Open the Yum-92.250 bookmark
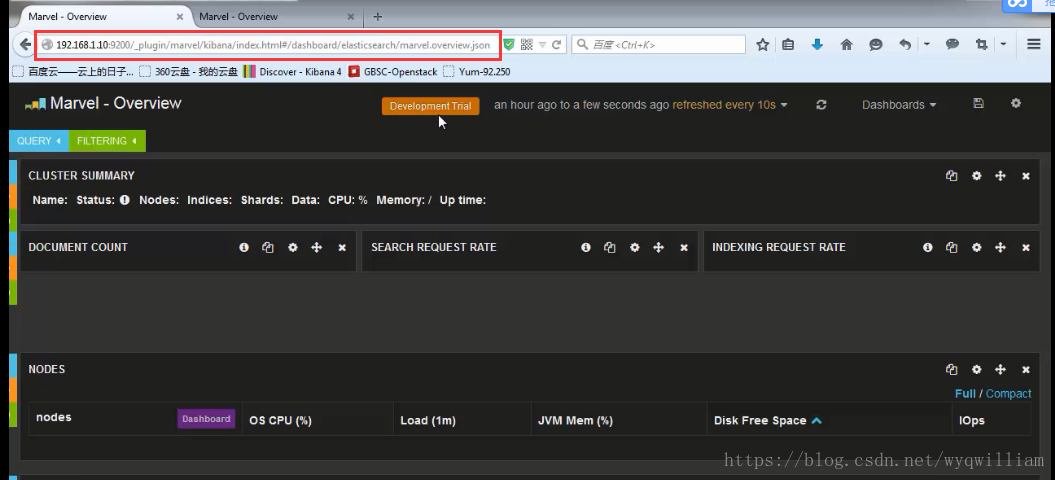Screen dimensions: 1055x480 point(476,71)
